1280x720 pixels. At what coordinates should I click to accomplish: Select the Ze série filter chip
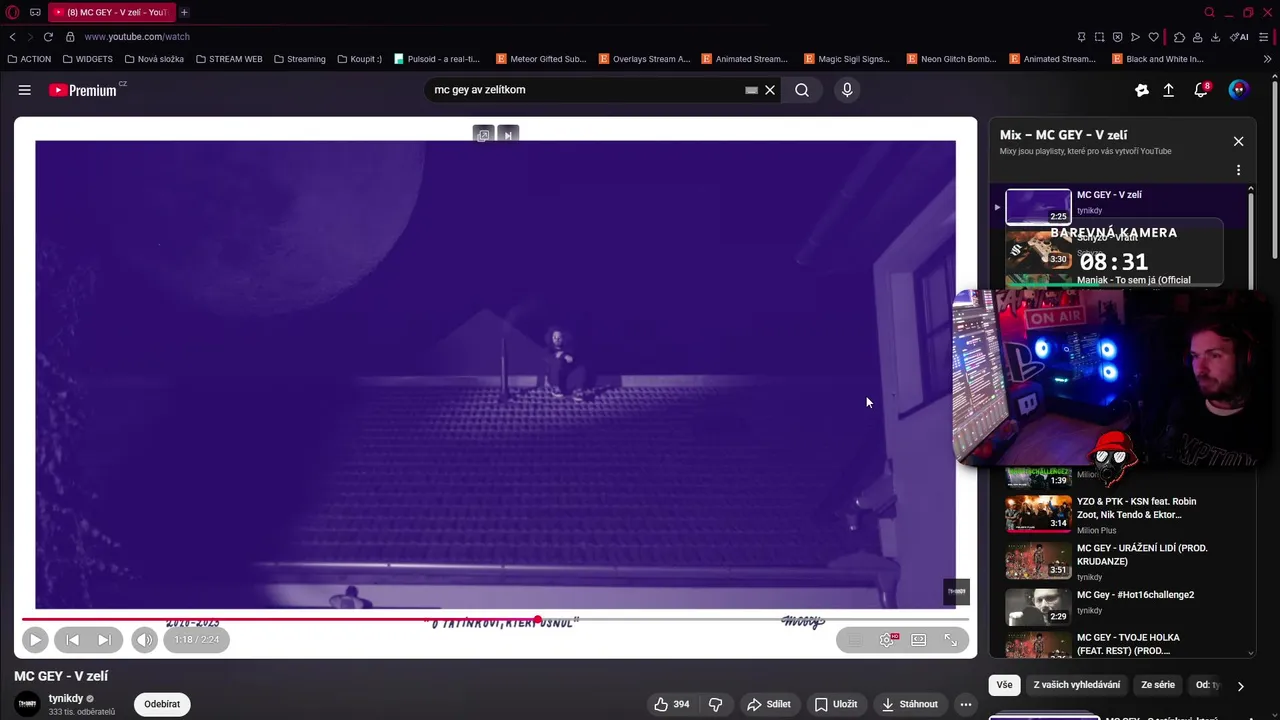[1158, 685]
